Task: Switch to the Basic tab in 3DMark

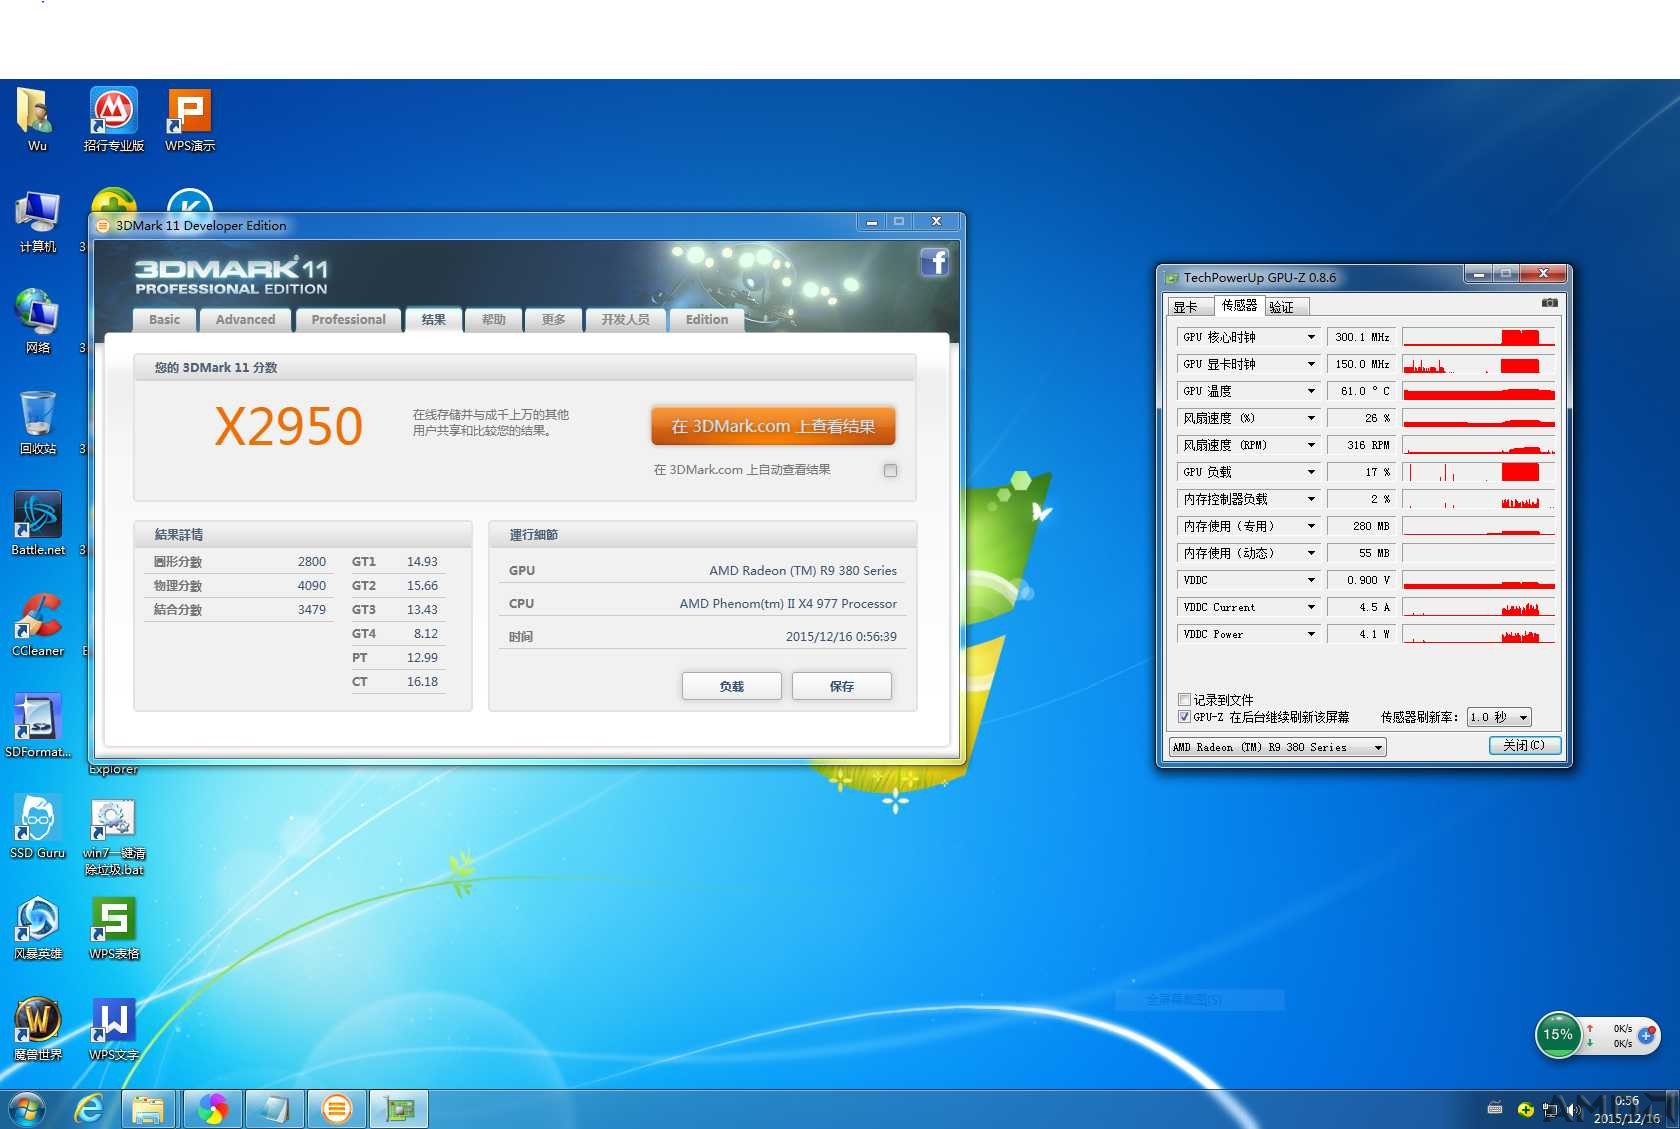Action: coord(164,320)
